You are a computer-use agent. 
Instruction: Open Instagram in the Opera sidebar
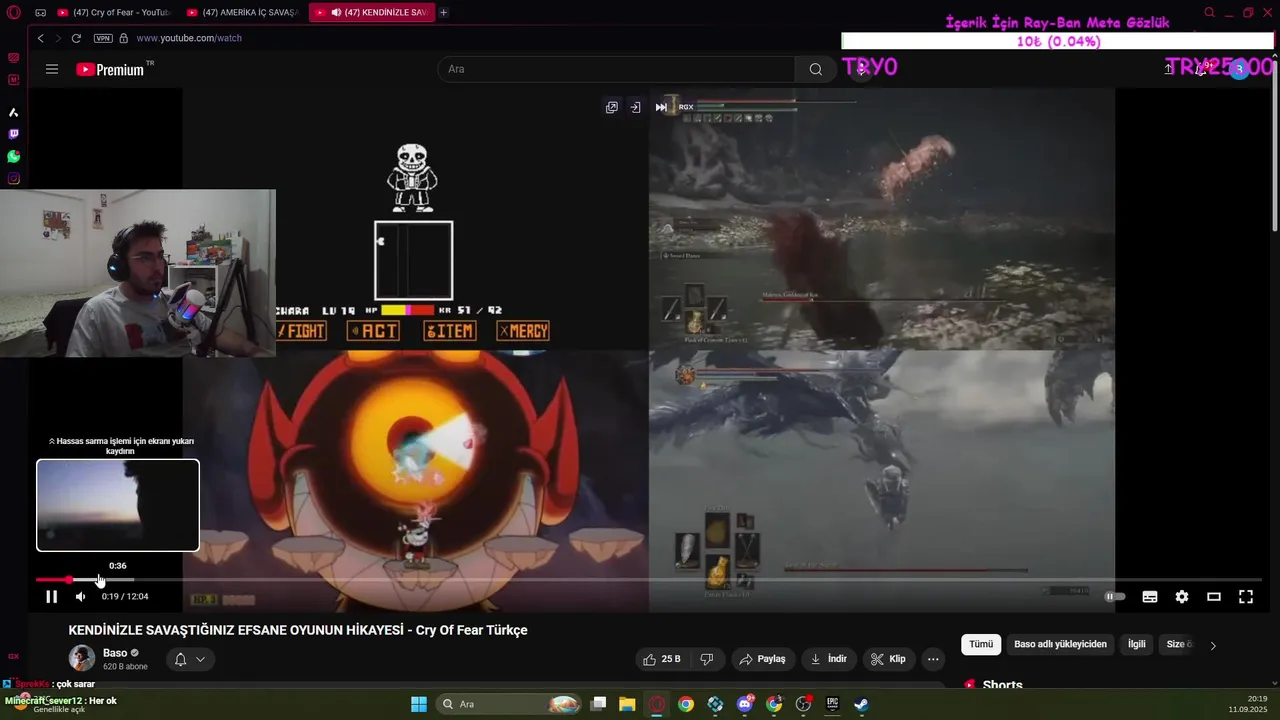pyautogui.click(x=13, y=179)
